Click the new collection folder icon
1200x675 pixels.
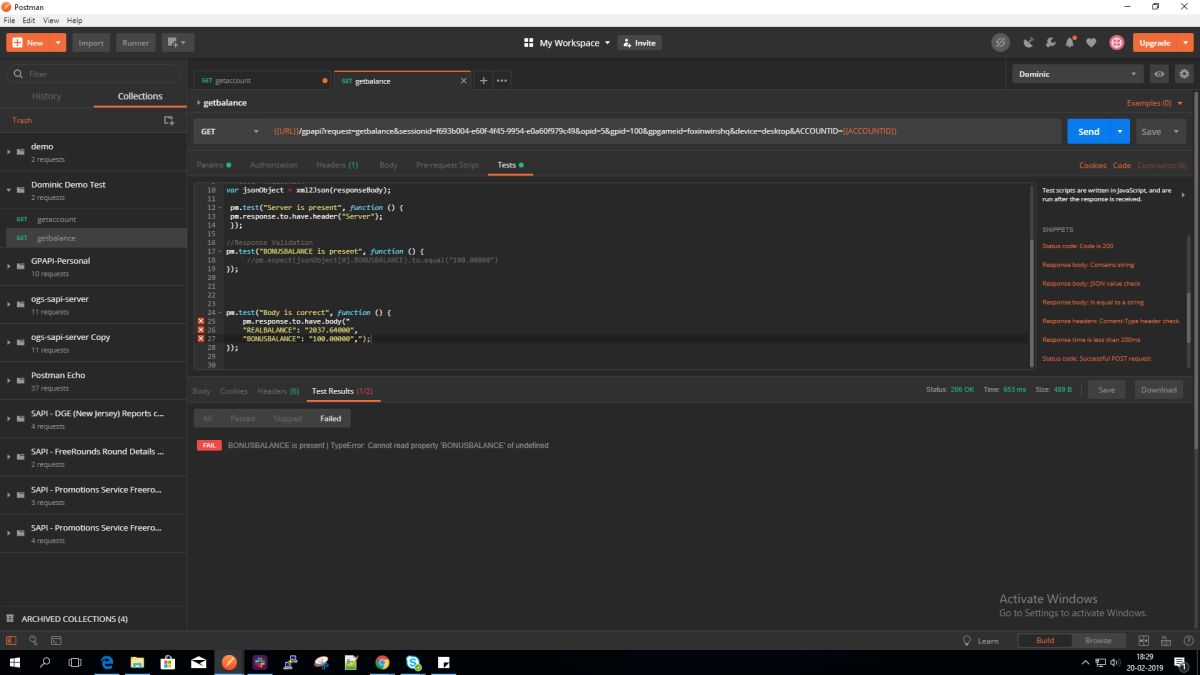169,120
